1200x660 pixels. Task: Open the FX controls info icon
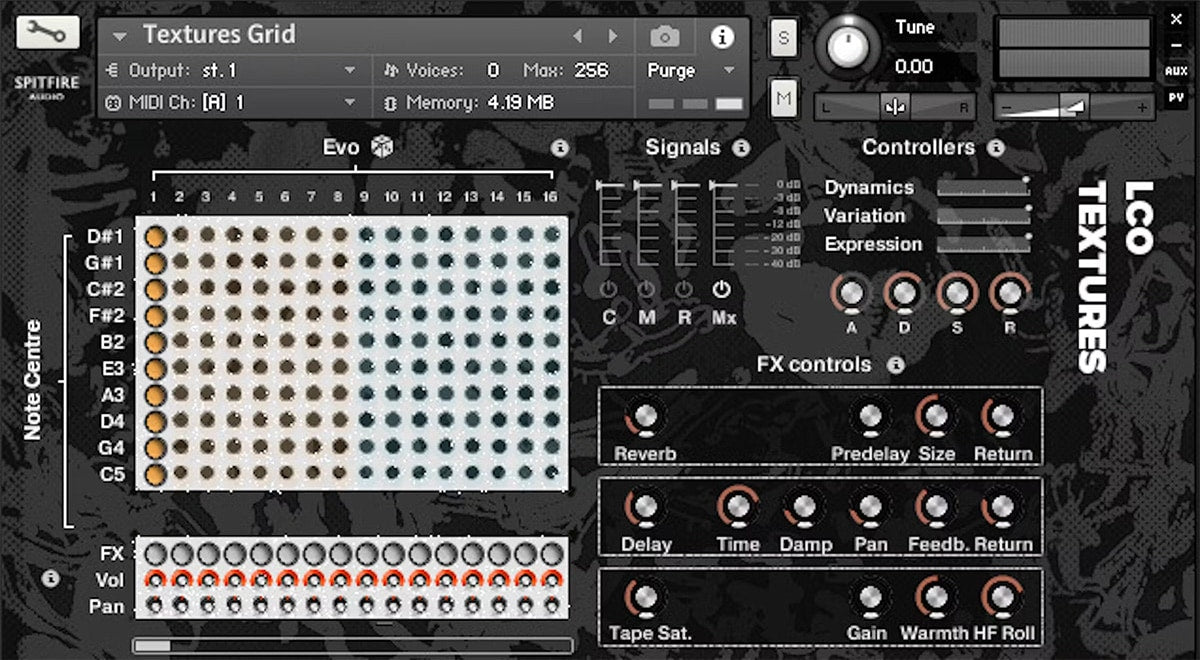[x=896, y=365]
